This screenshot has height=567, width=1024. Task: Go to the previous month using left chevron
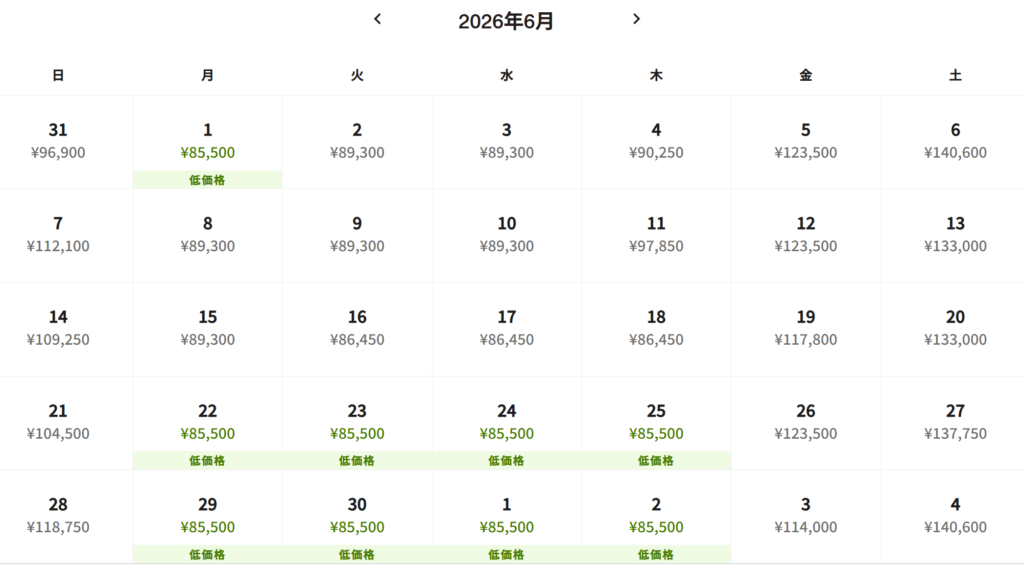tap(377, 19)
